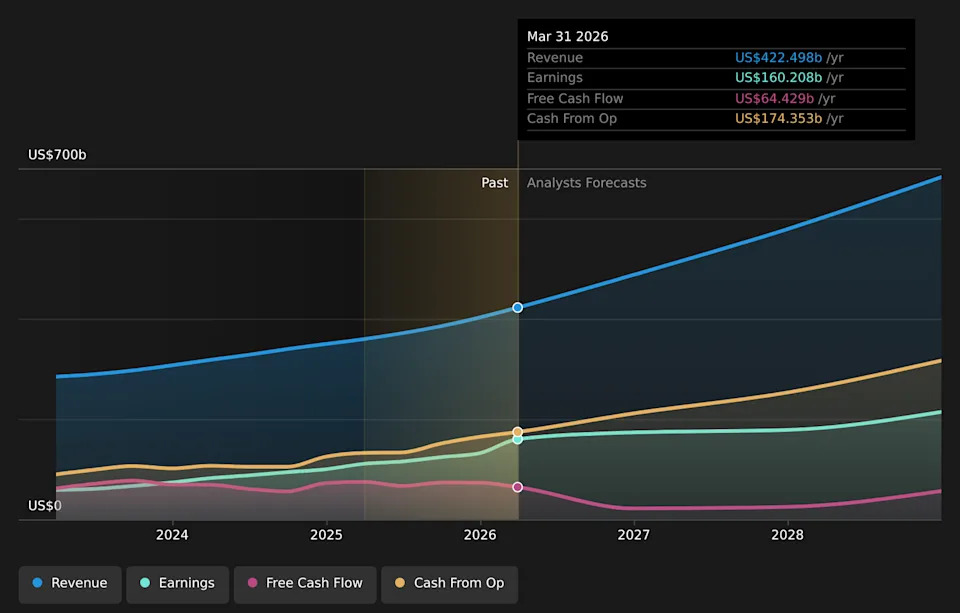Click the US$174.353b cash from op value
The image size is (960, 613).
click(778, 118)
